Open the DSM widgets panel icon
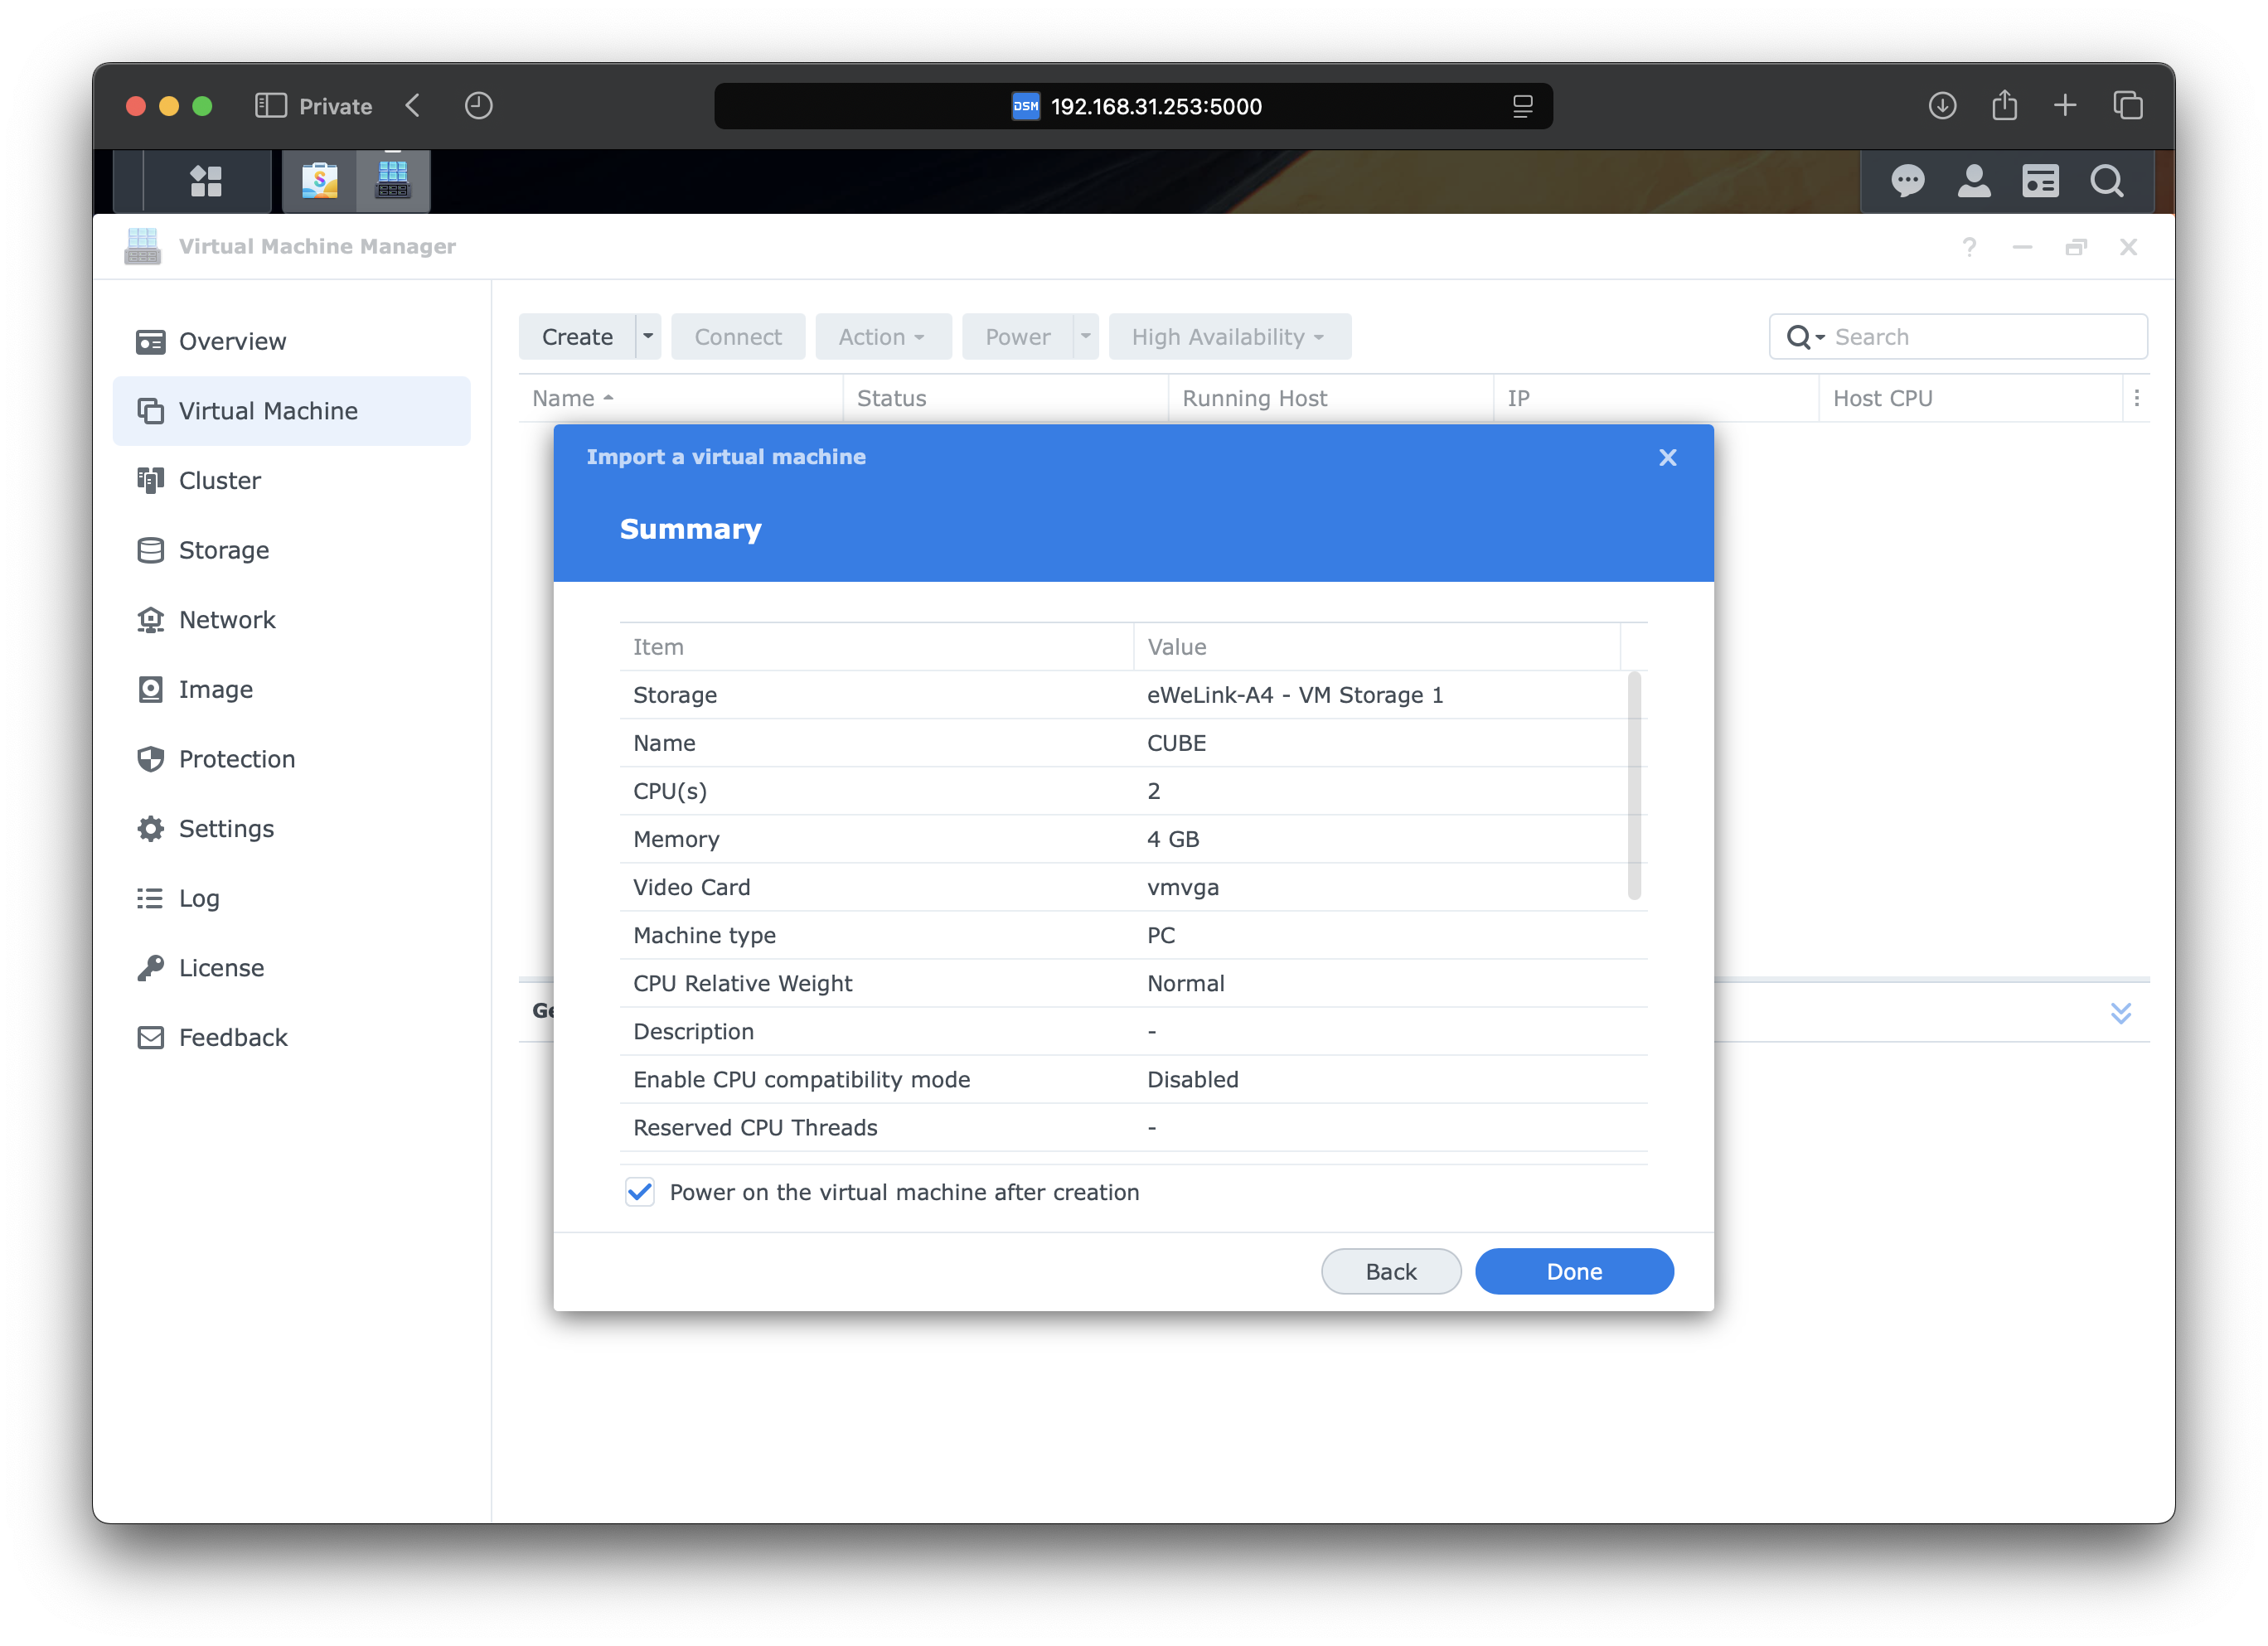Screen dimensions: 2268x1646 [x=2040, y=181]
